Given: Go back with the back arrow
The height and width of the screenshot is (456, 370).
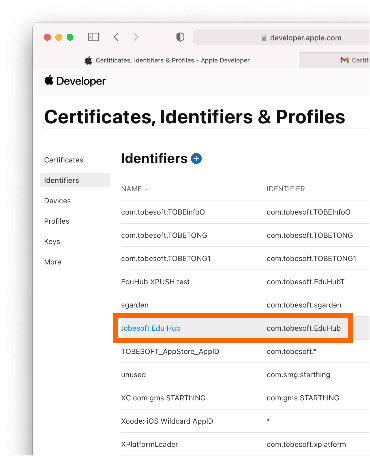Looking at the screenshot, I should [x=116, y=37].
